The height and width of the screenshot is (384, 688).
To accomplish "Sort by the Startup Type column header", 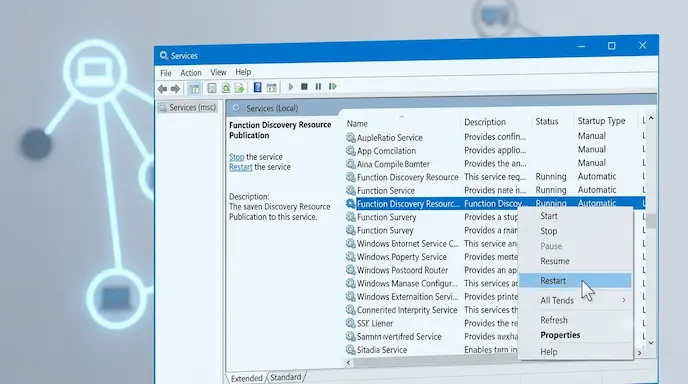I will 601,121.
